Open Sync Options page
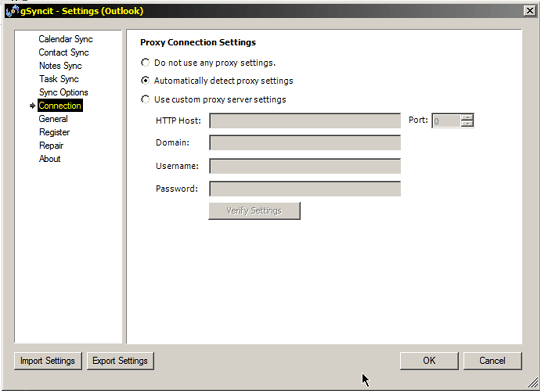540x391 pixels. (63, 92)
